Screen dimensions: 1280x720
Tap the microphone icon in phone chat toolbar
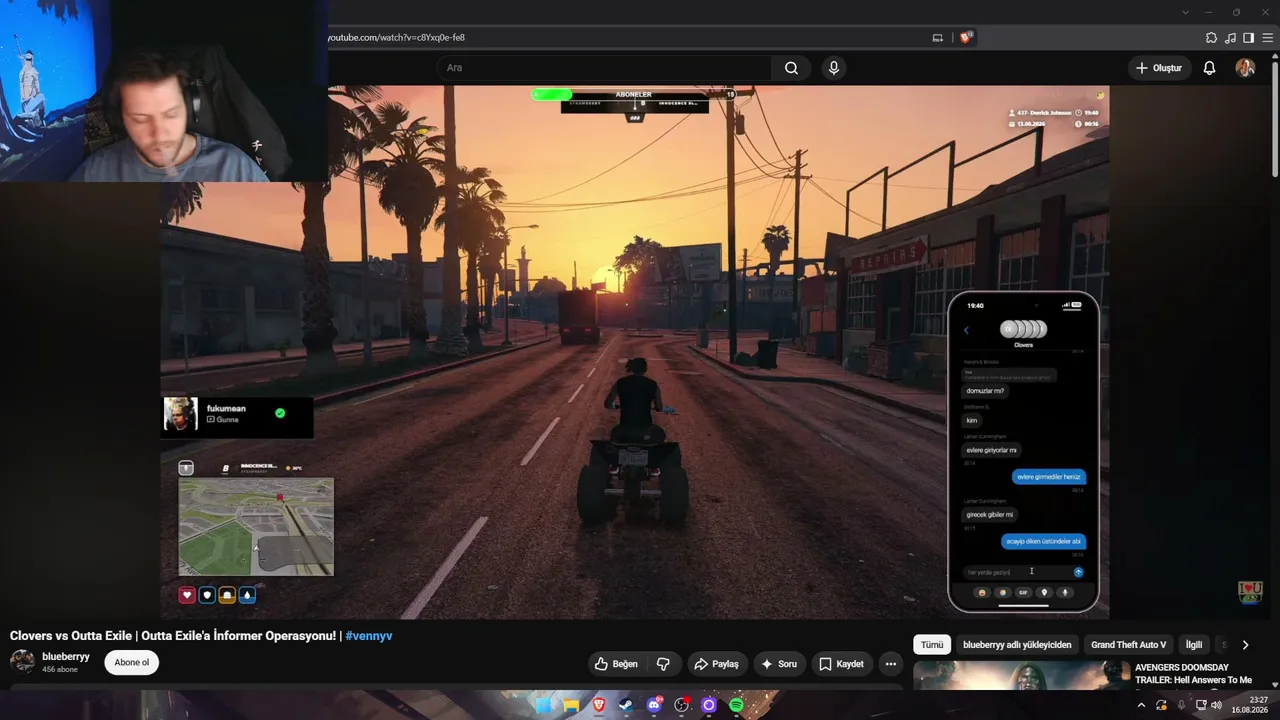[1065, 592]
